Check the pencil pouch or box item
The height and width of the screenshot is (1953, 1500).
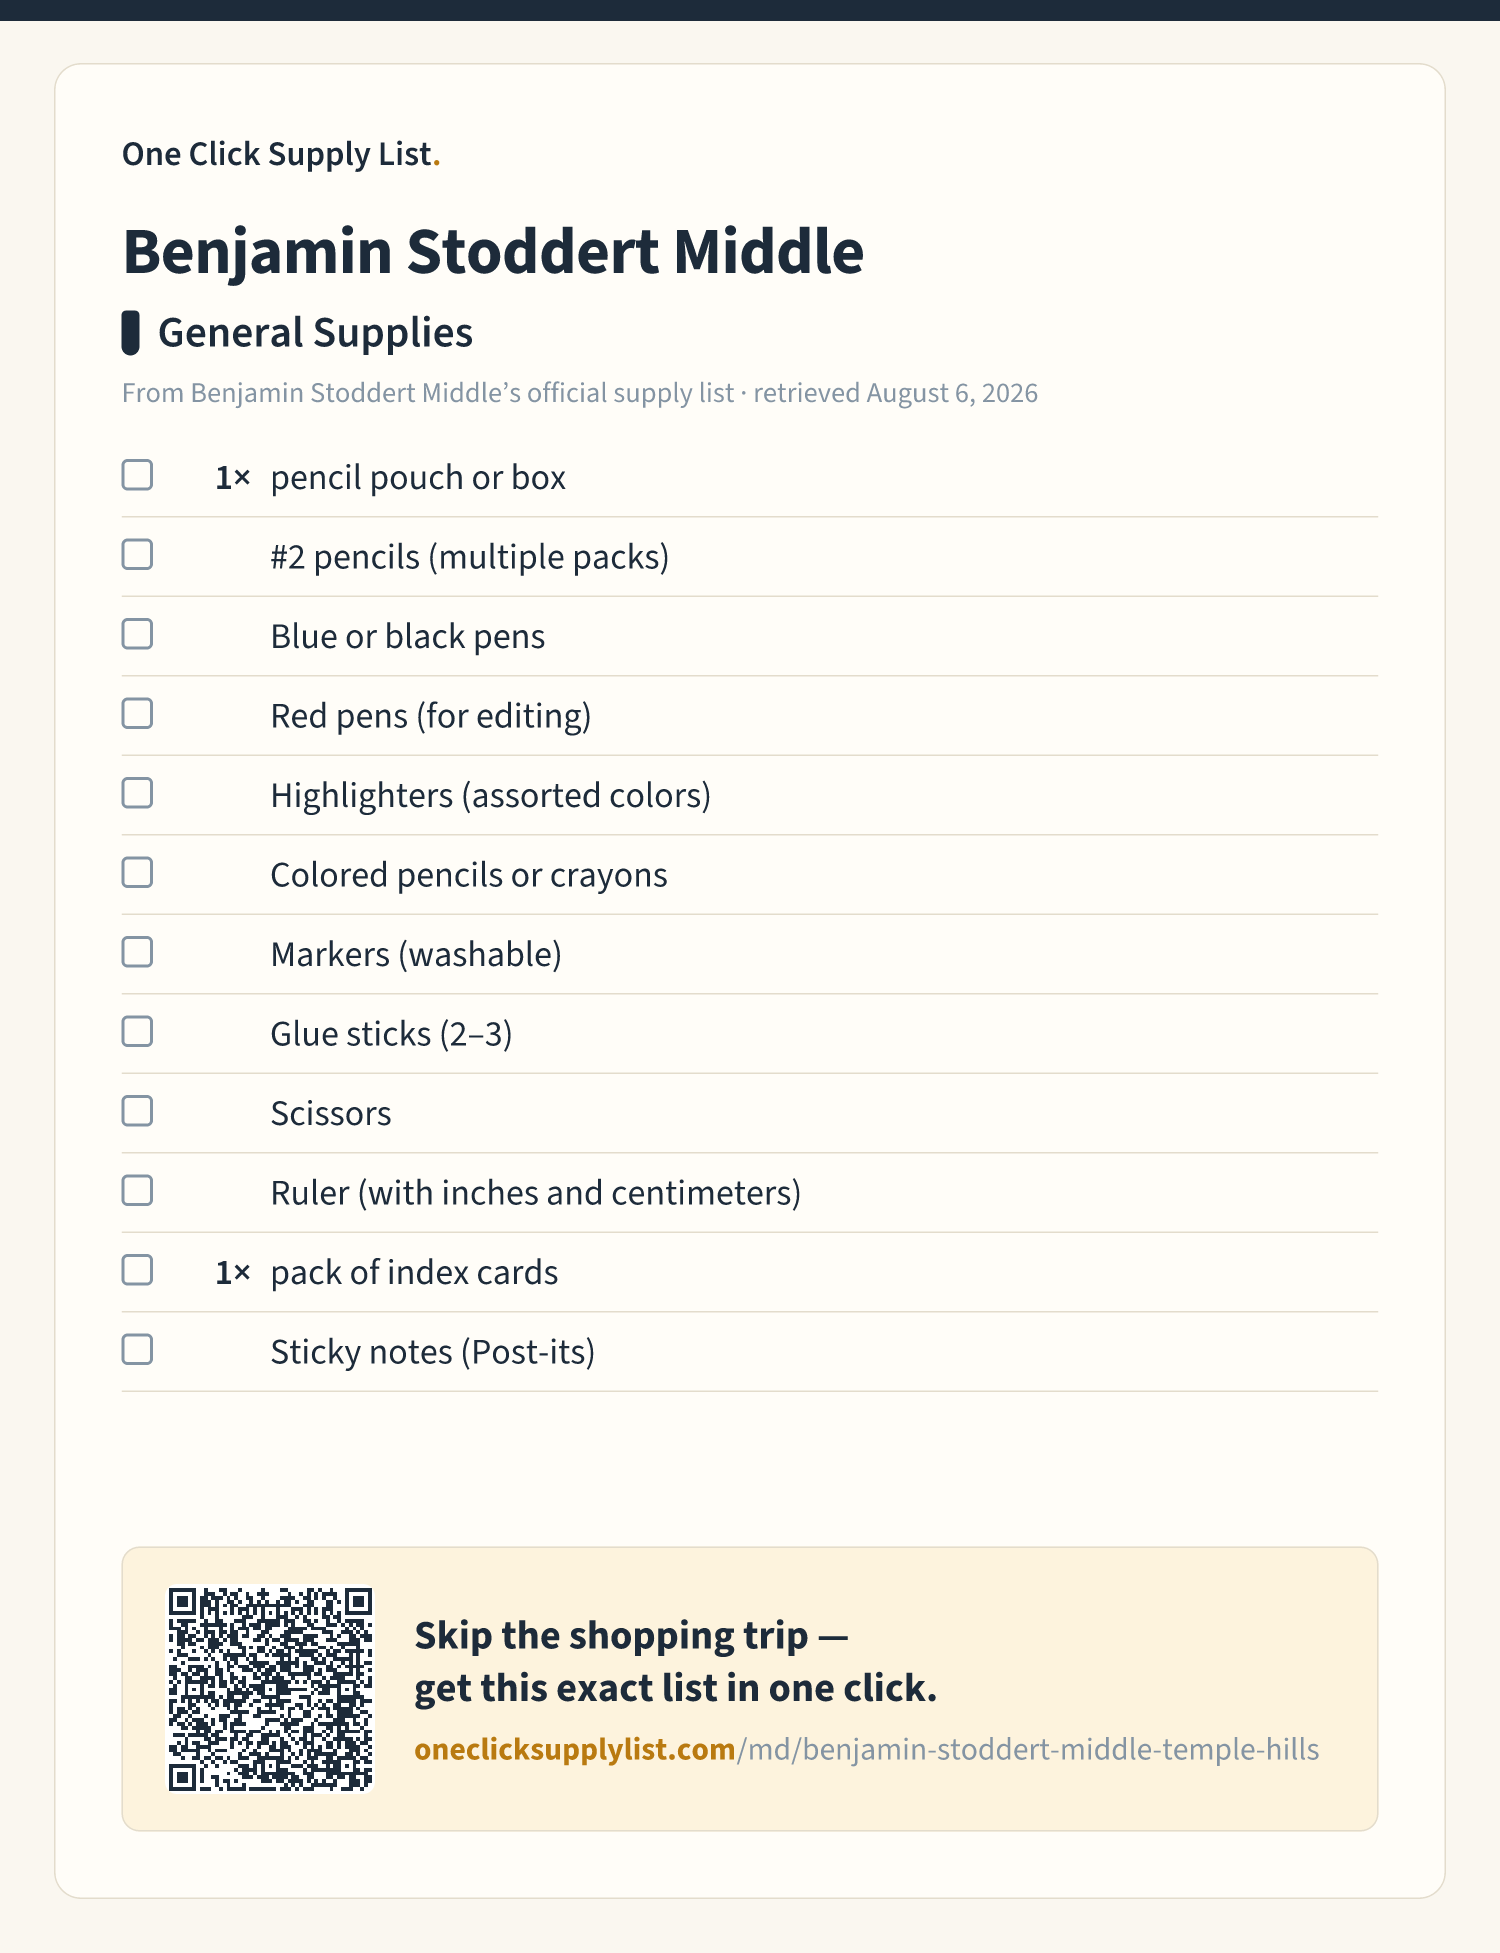[x=137, y=475]
